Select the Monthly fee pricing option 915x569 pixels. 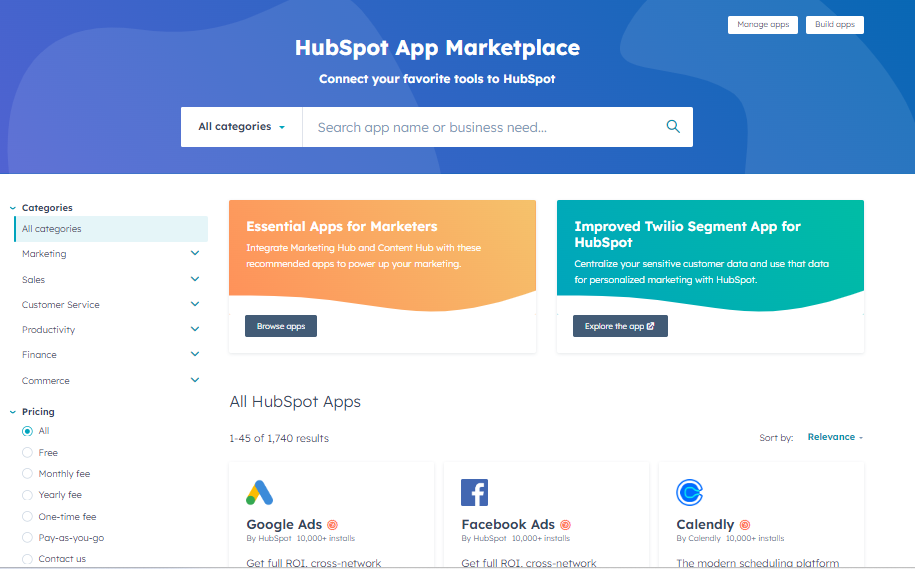28,474
